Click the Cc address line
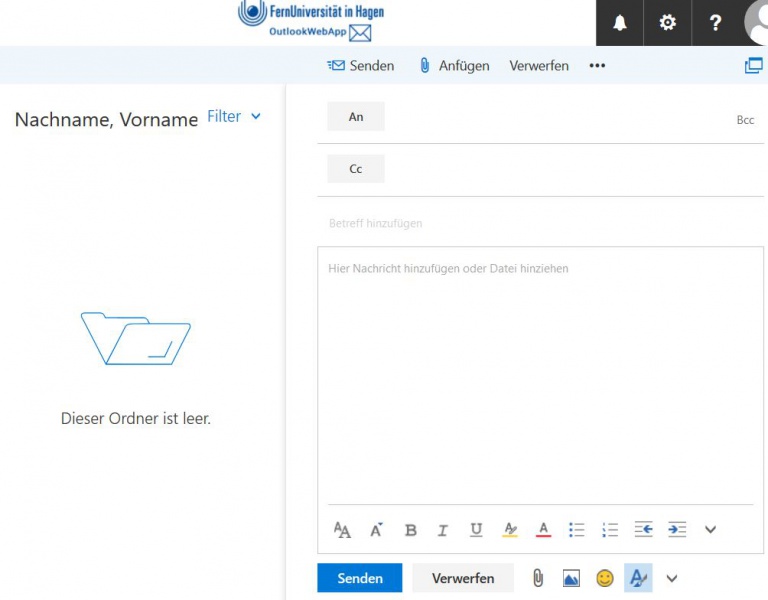Image resolution: width=768 pixels, height=600 pixels. (x=576, y=169)
